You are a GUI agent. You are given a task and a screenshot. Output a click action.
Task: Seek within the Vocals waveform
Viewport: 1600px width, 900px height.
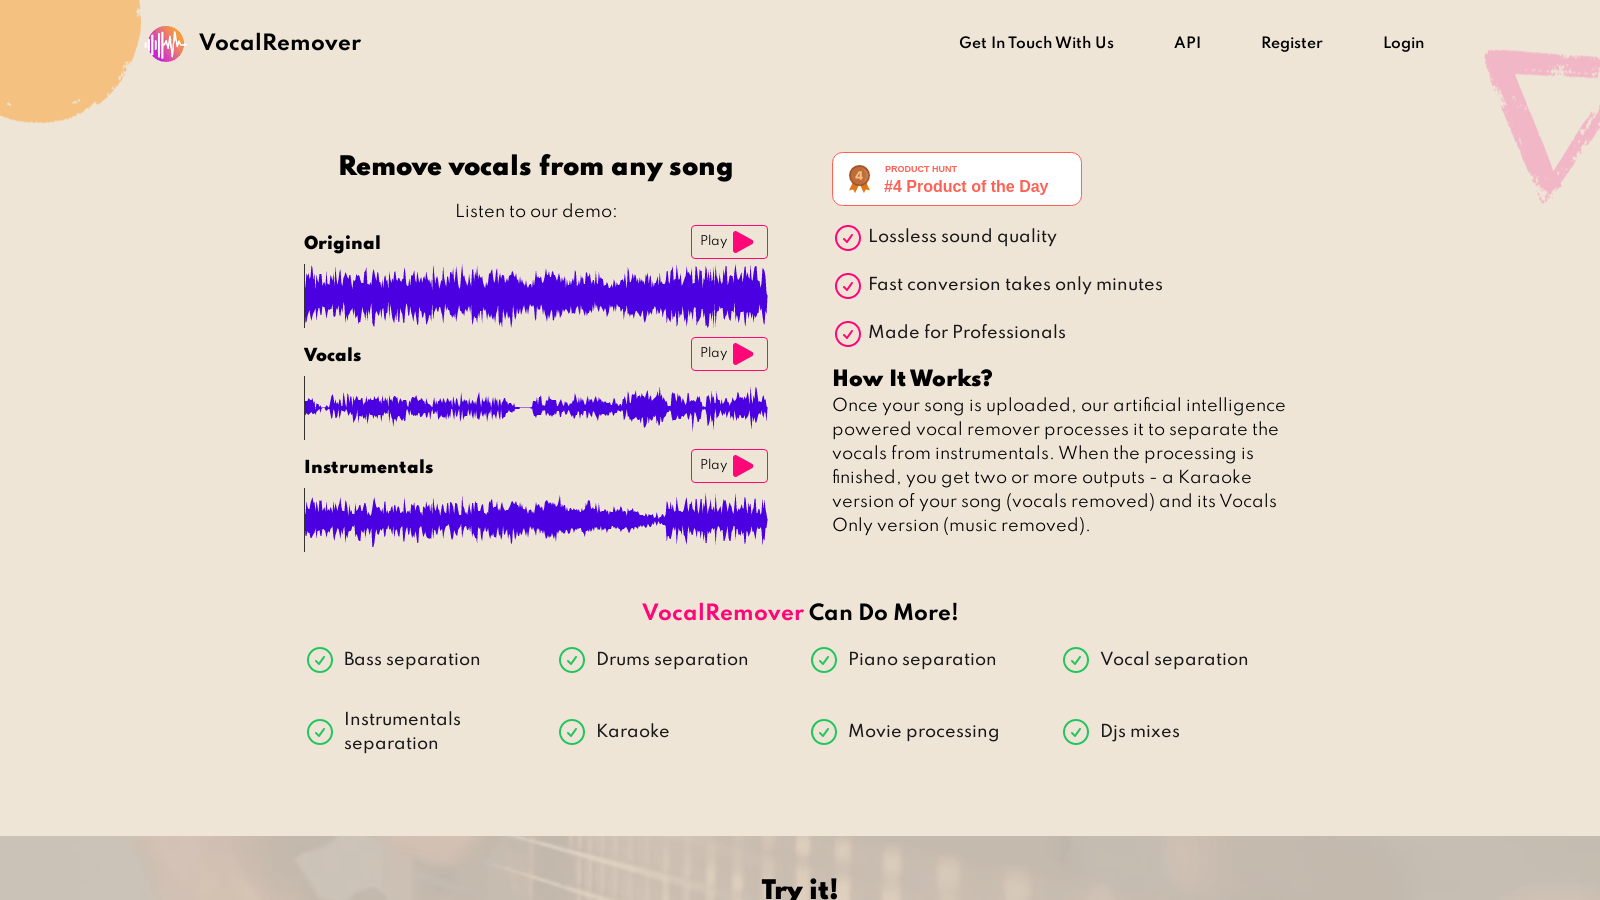[536, 408]
